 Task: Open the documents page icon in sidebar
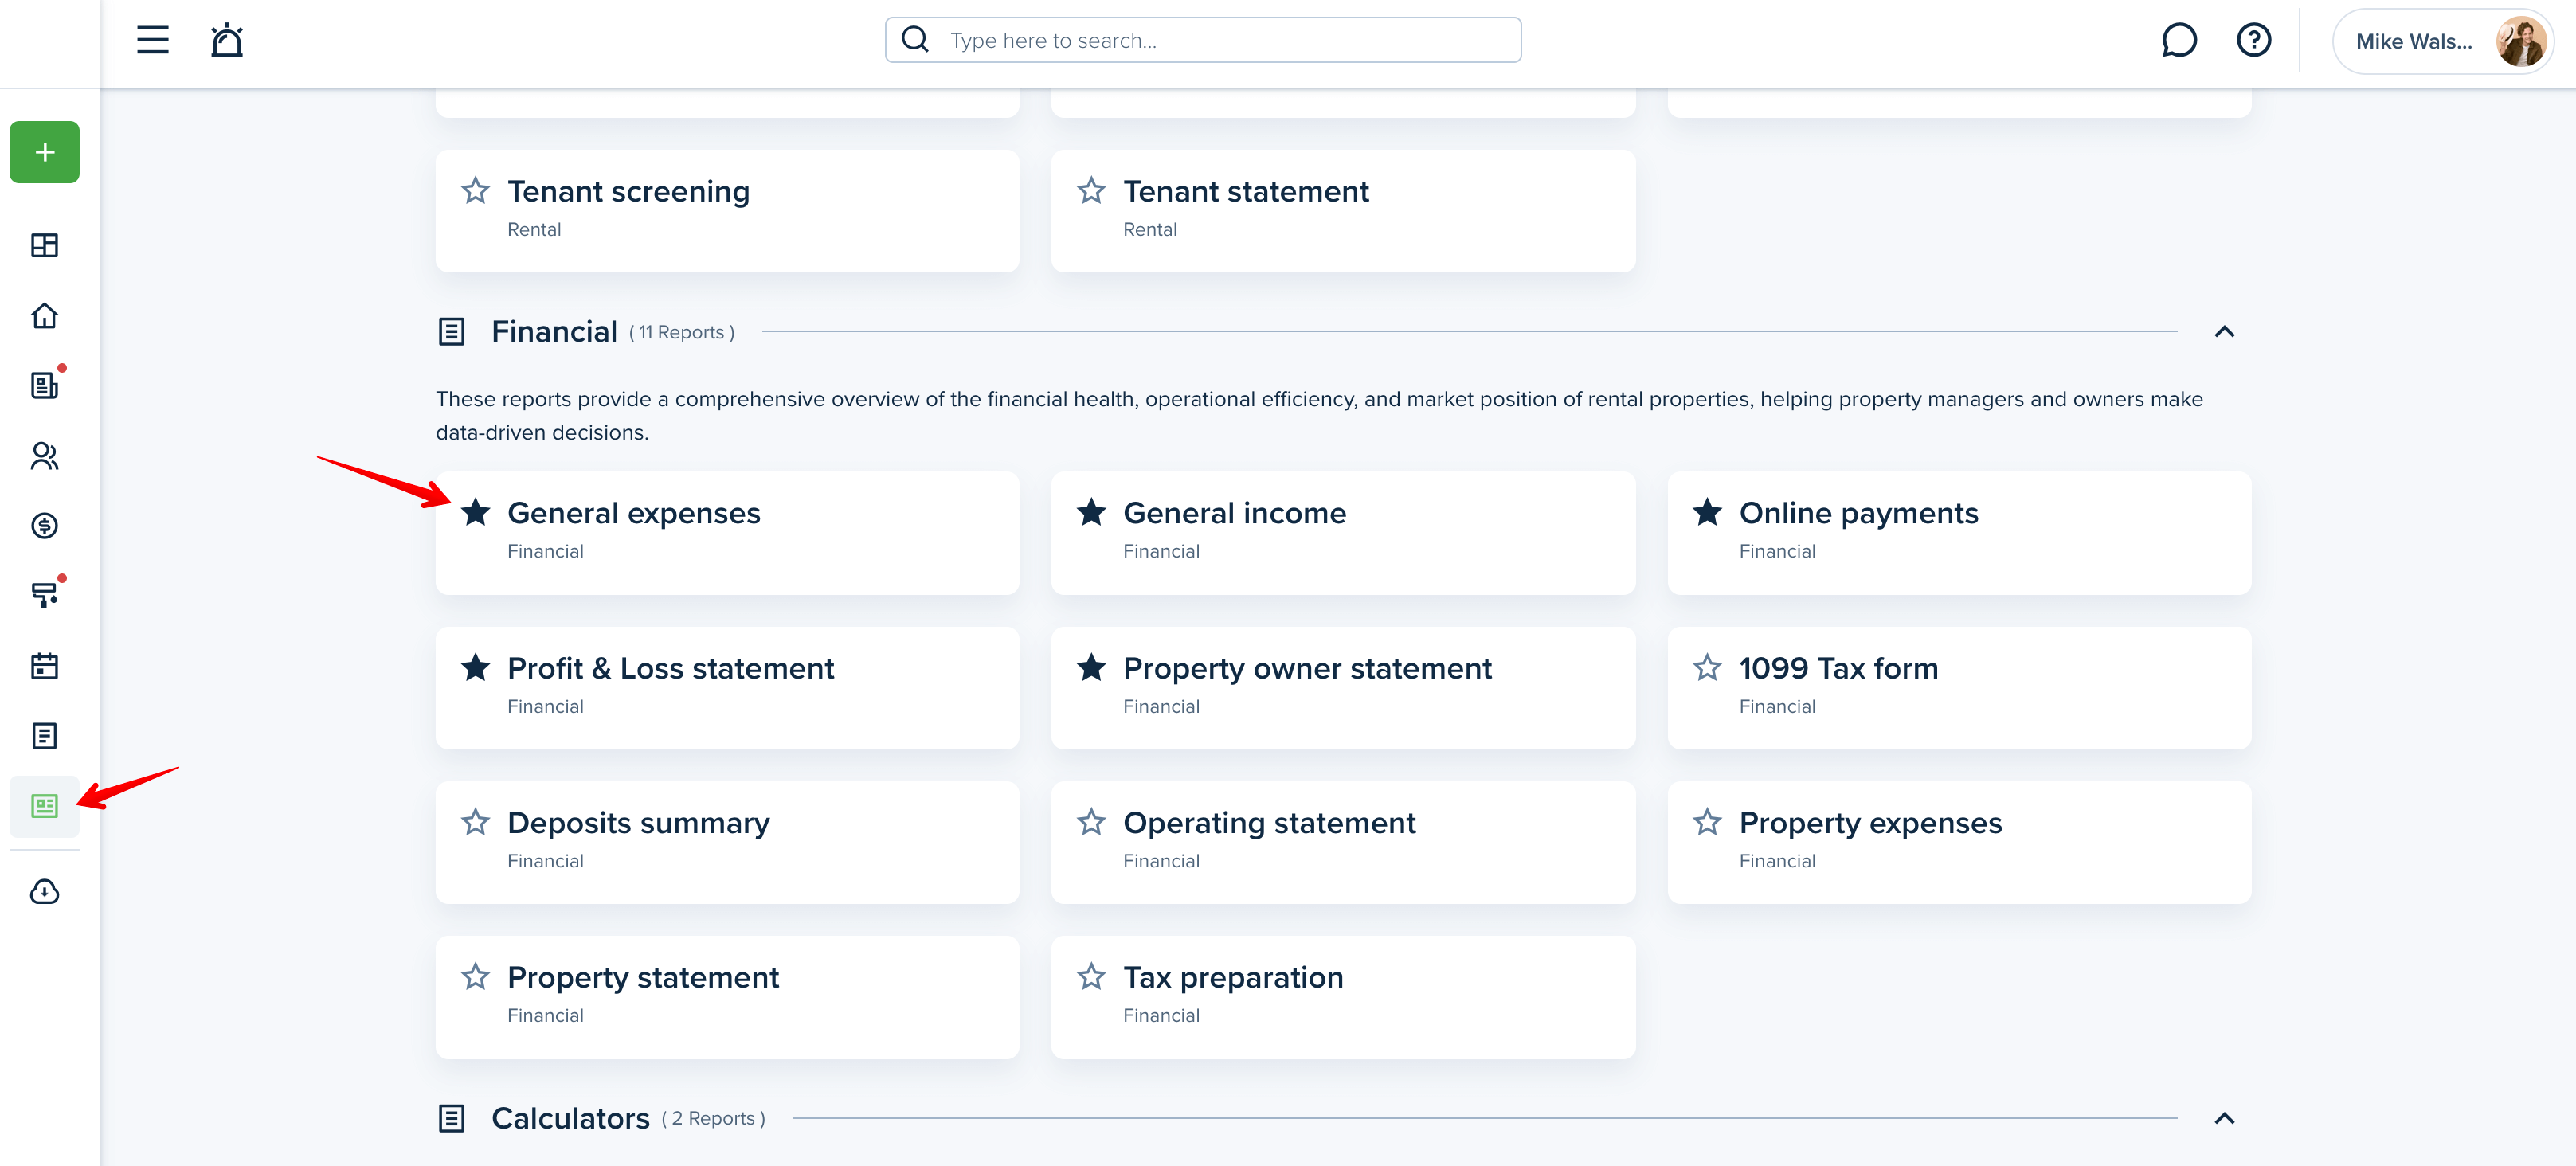click(x=45, y=736)
